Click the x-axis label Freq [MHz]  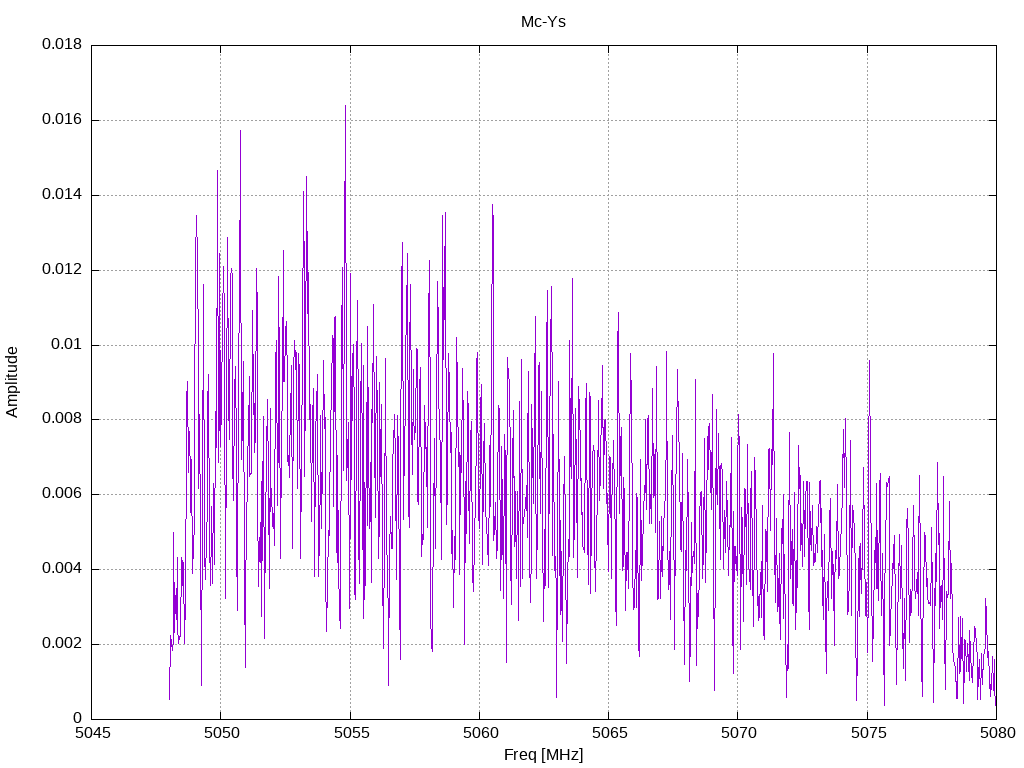click(543, 754)
